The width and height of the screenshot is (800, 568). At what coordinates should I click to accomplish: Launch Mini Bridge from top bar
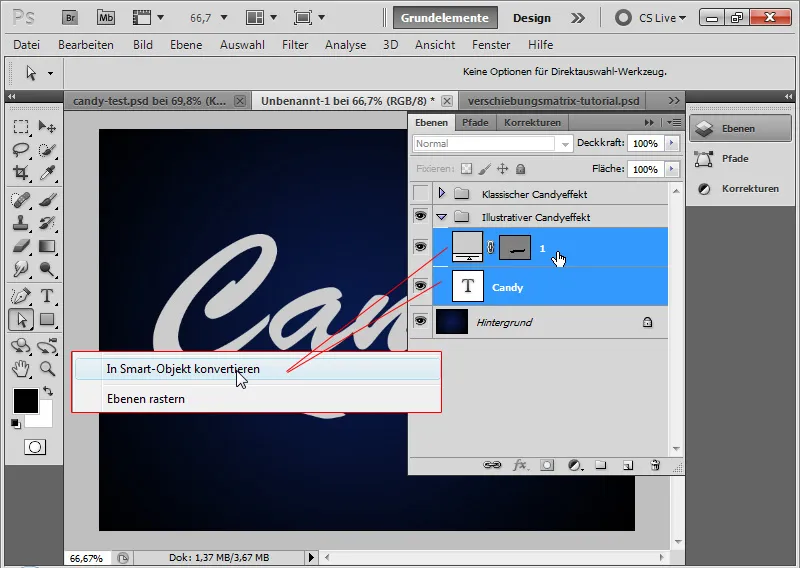click(106, 18)
